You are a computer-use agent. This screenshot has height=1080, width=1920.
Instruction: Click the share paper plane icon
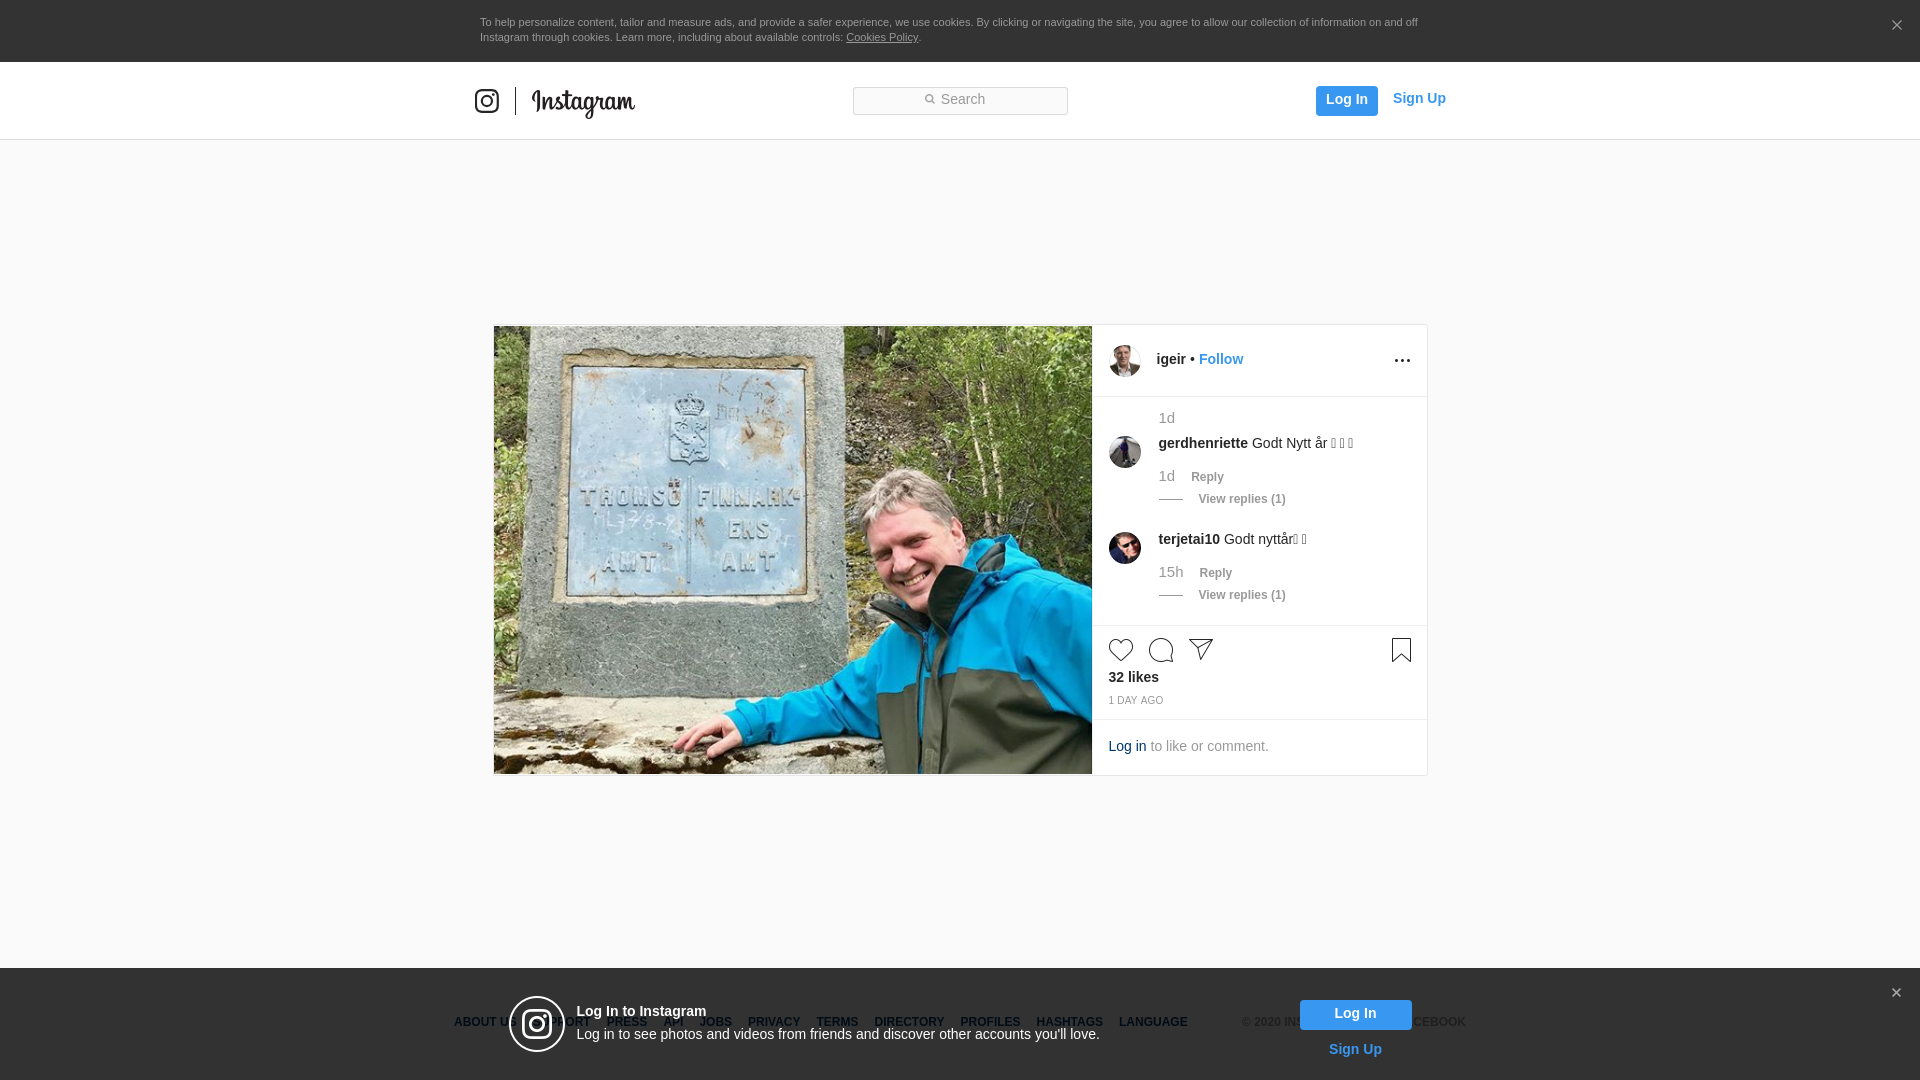[1200, 649]
